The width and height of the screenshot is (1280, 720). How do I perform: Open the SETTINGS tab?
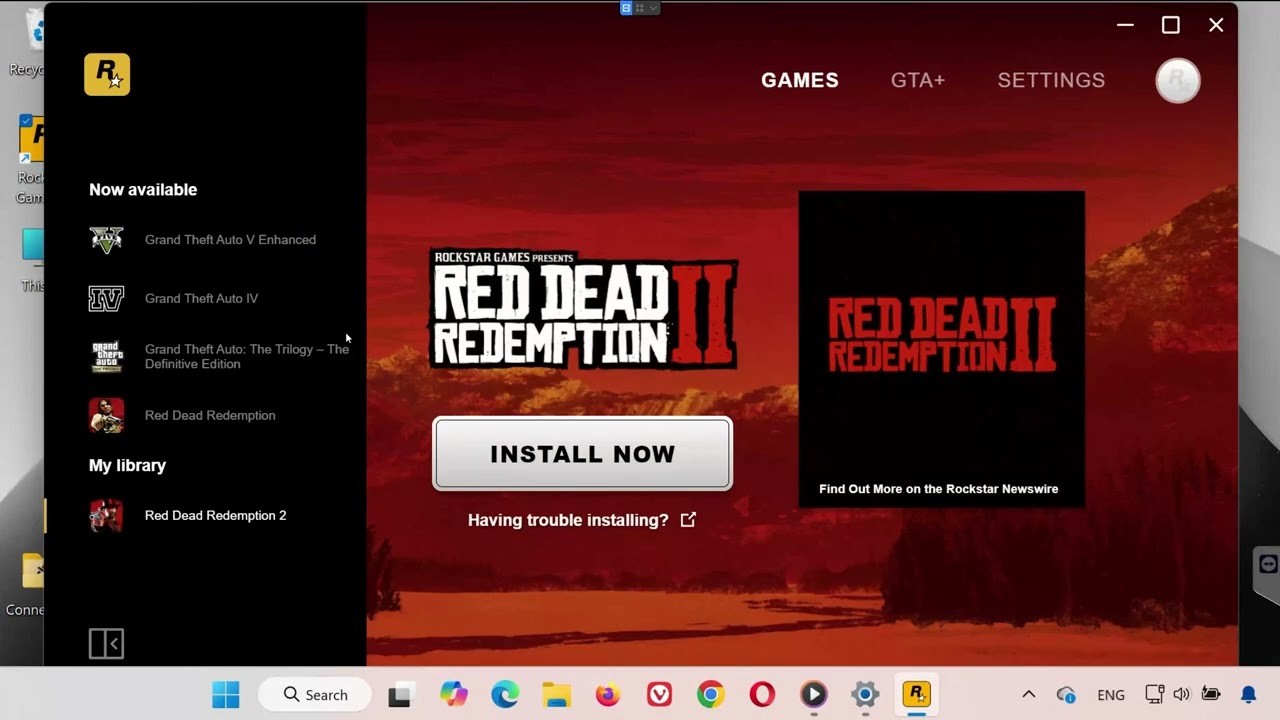click(x=1051, y=80)
